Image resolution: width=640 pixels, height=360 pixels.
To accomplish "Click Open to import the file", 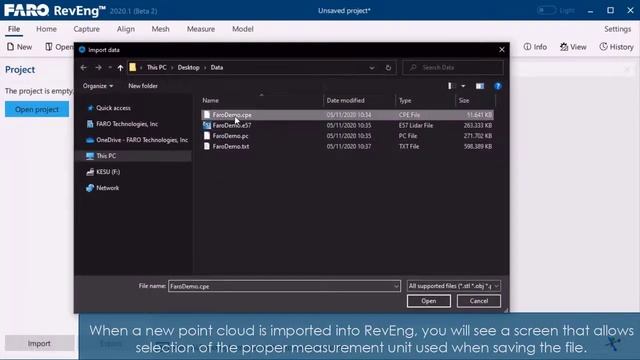I will tap(429, 301).
